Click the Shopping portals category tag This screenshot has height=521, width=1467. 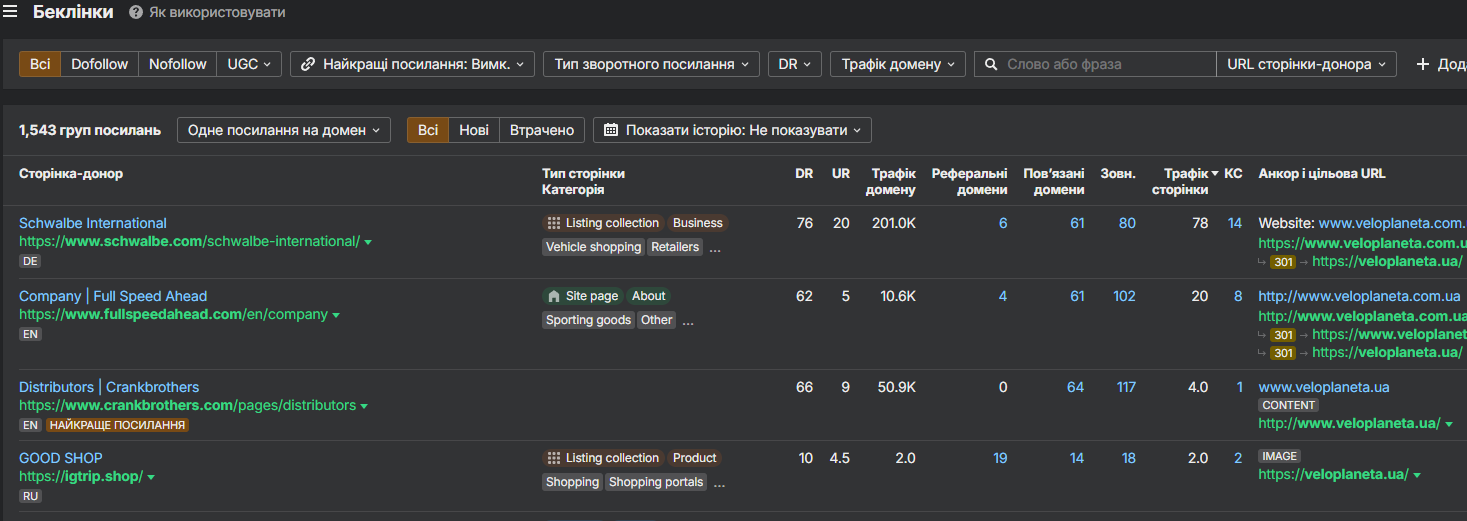(656, 482)
